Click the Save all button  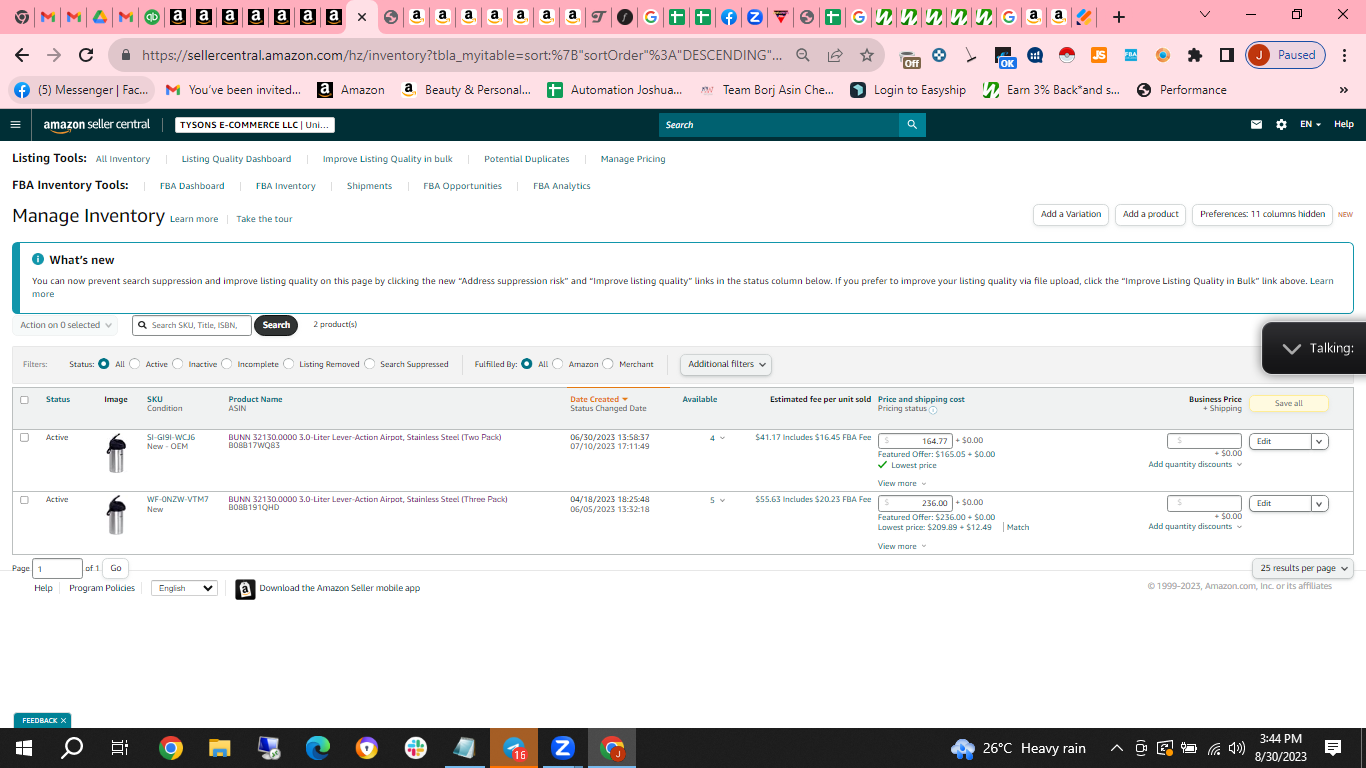pos(1289,403)
